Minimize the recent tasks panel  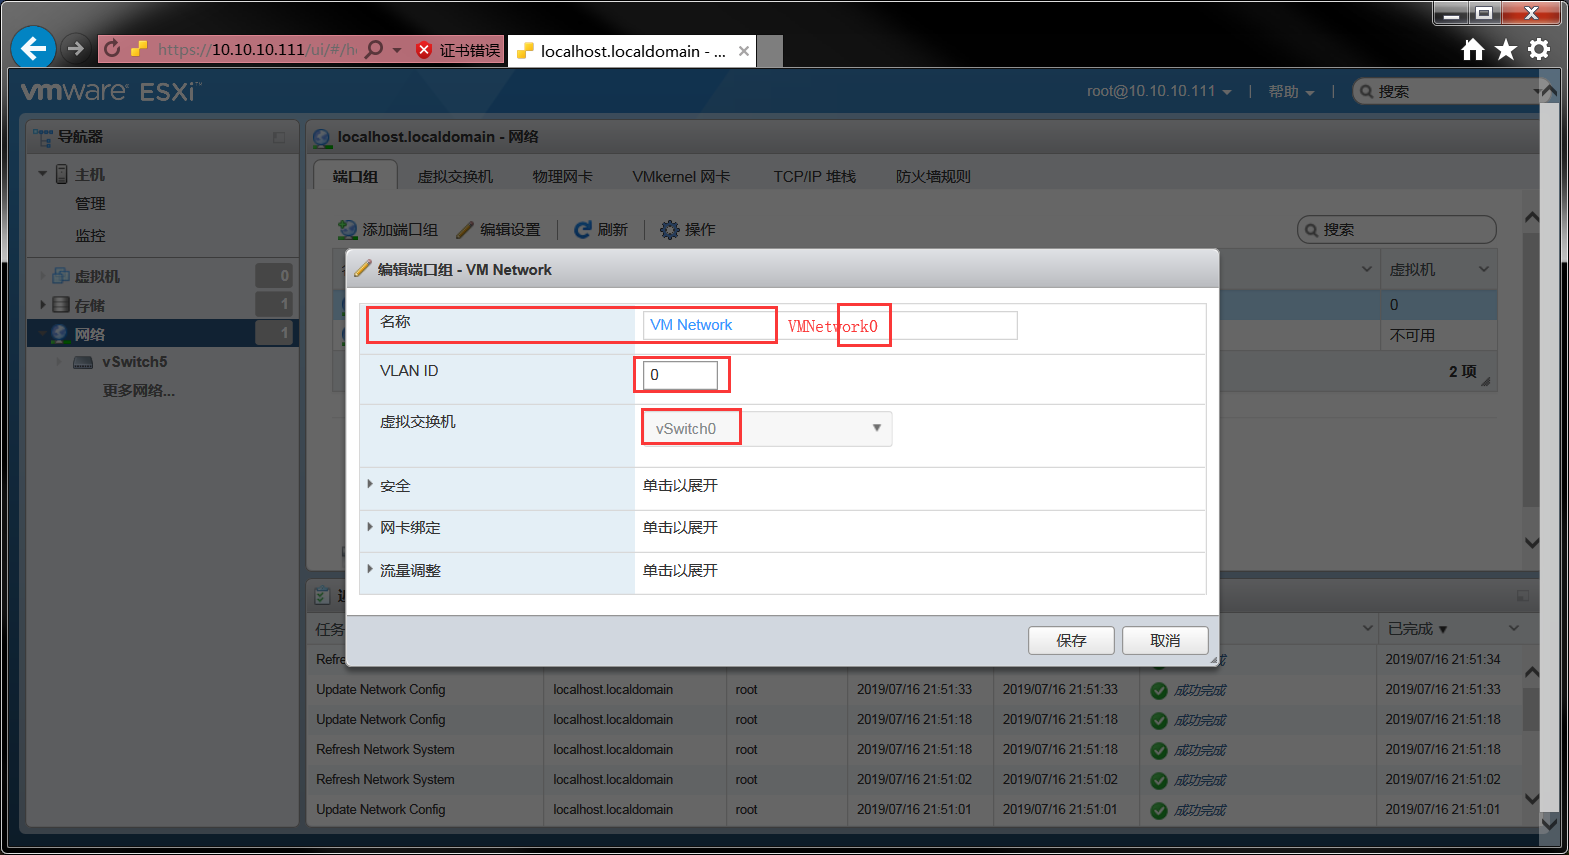tap(1523, 596)
